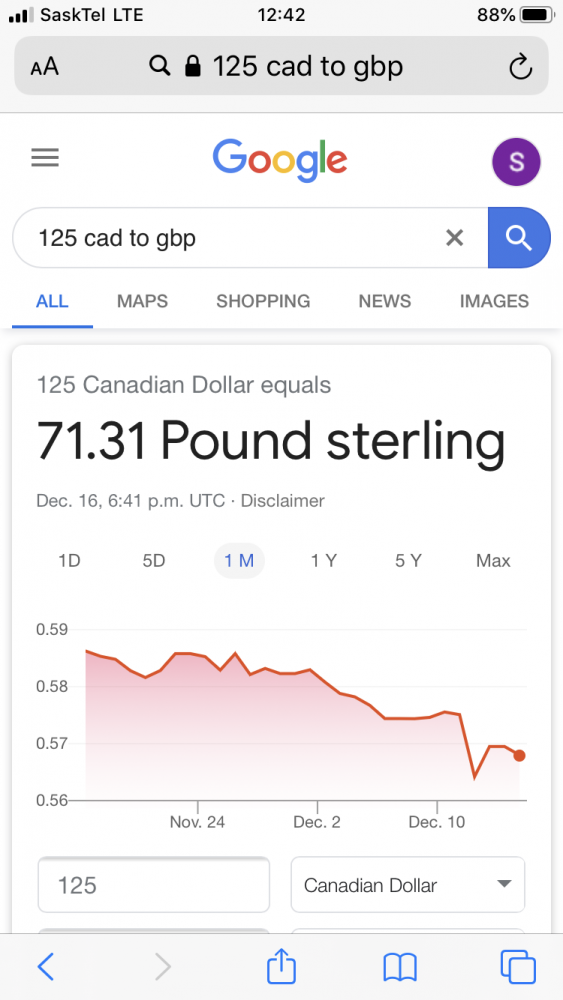
Task: Open reader text size AA control
Action: (x=44, y=66)
